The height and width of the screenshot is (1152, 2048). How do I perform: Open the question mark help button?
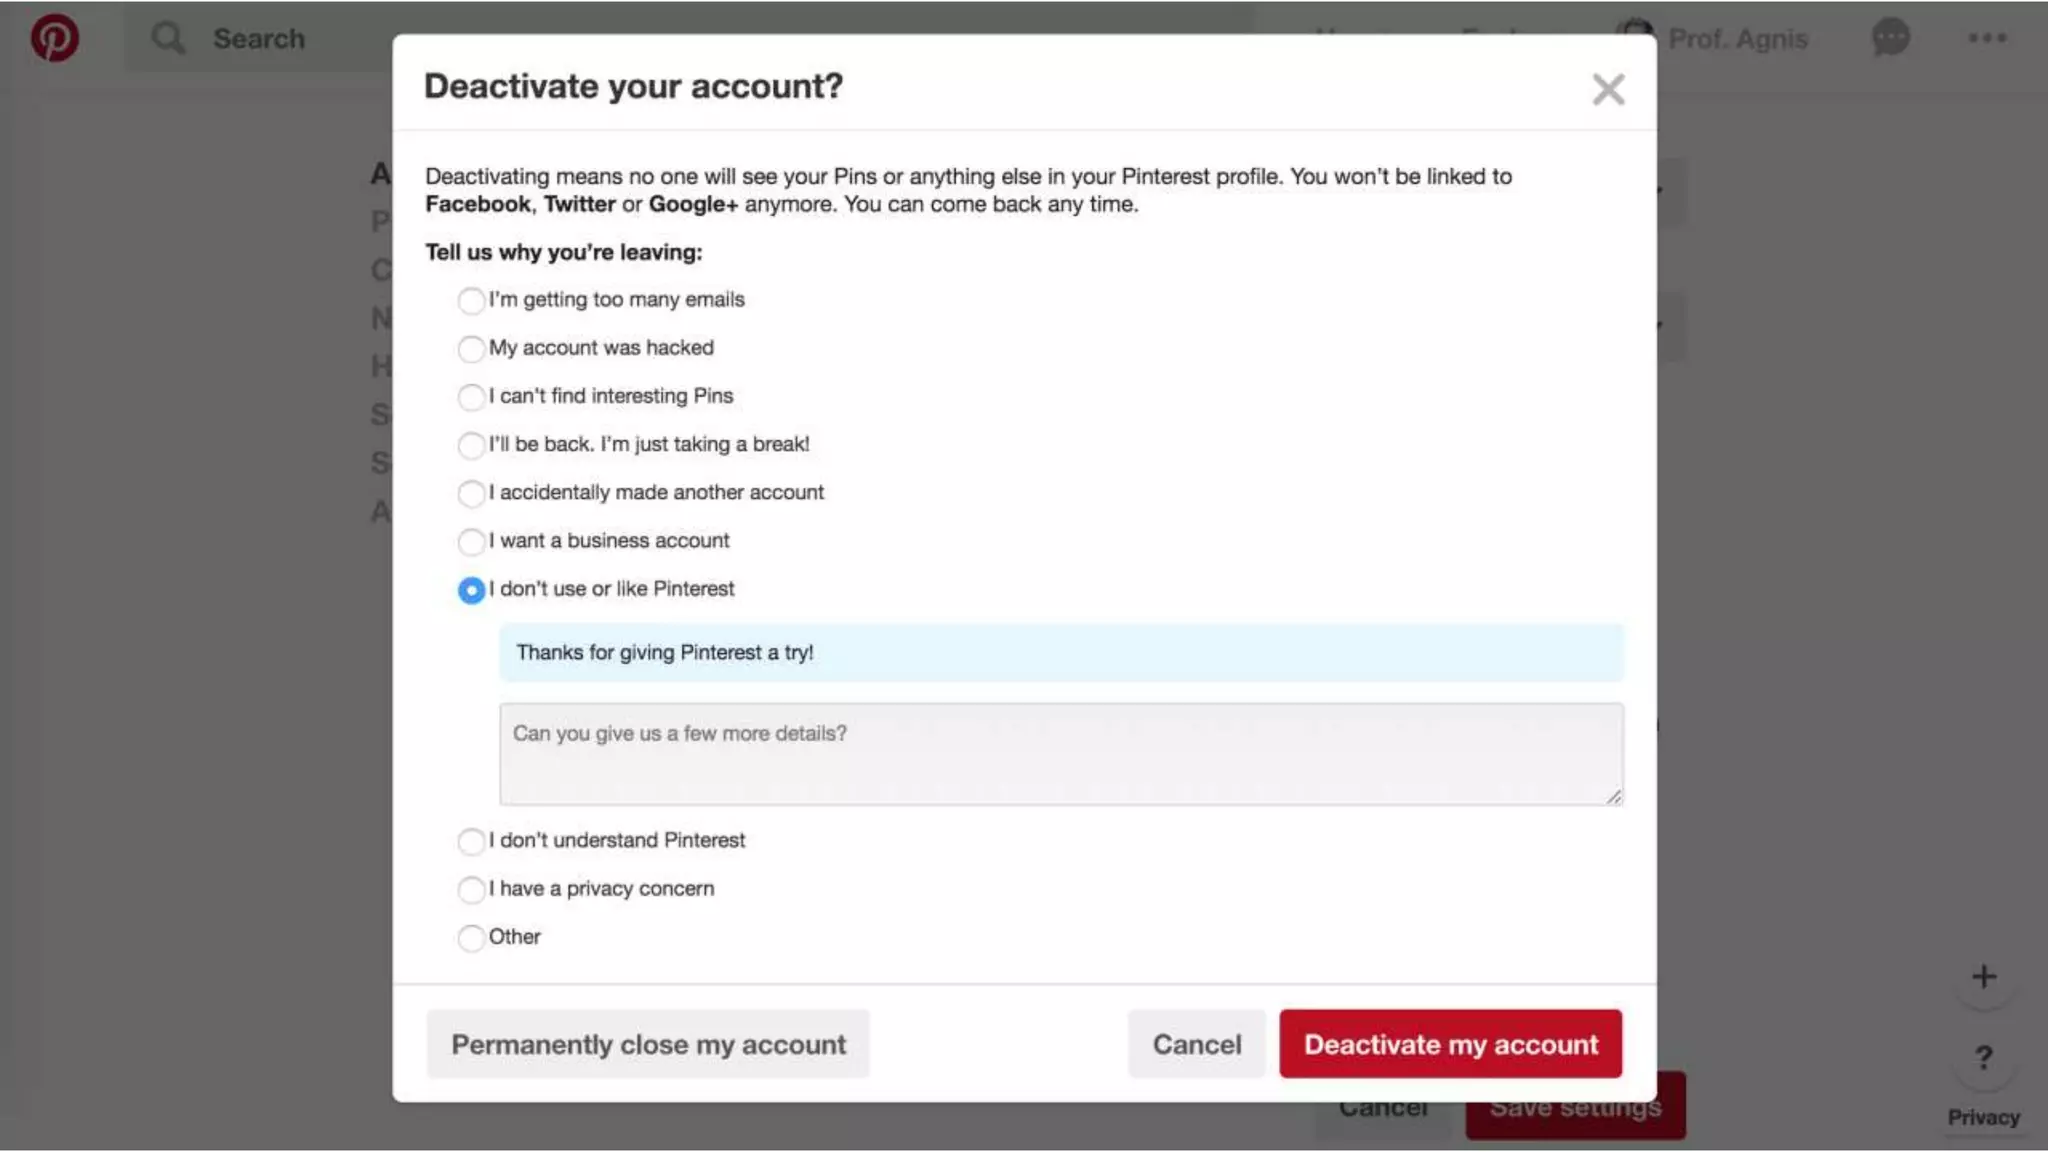coord(1984,1057)
